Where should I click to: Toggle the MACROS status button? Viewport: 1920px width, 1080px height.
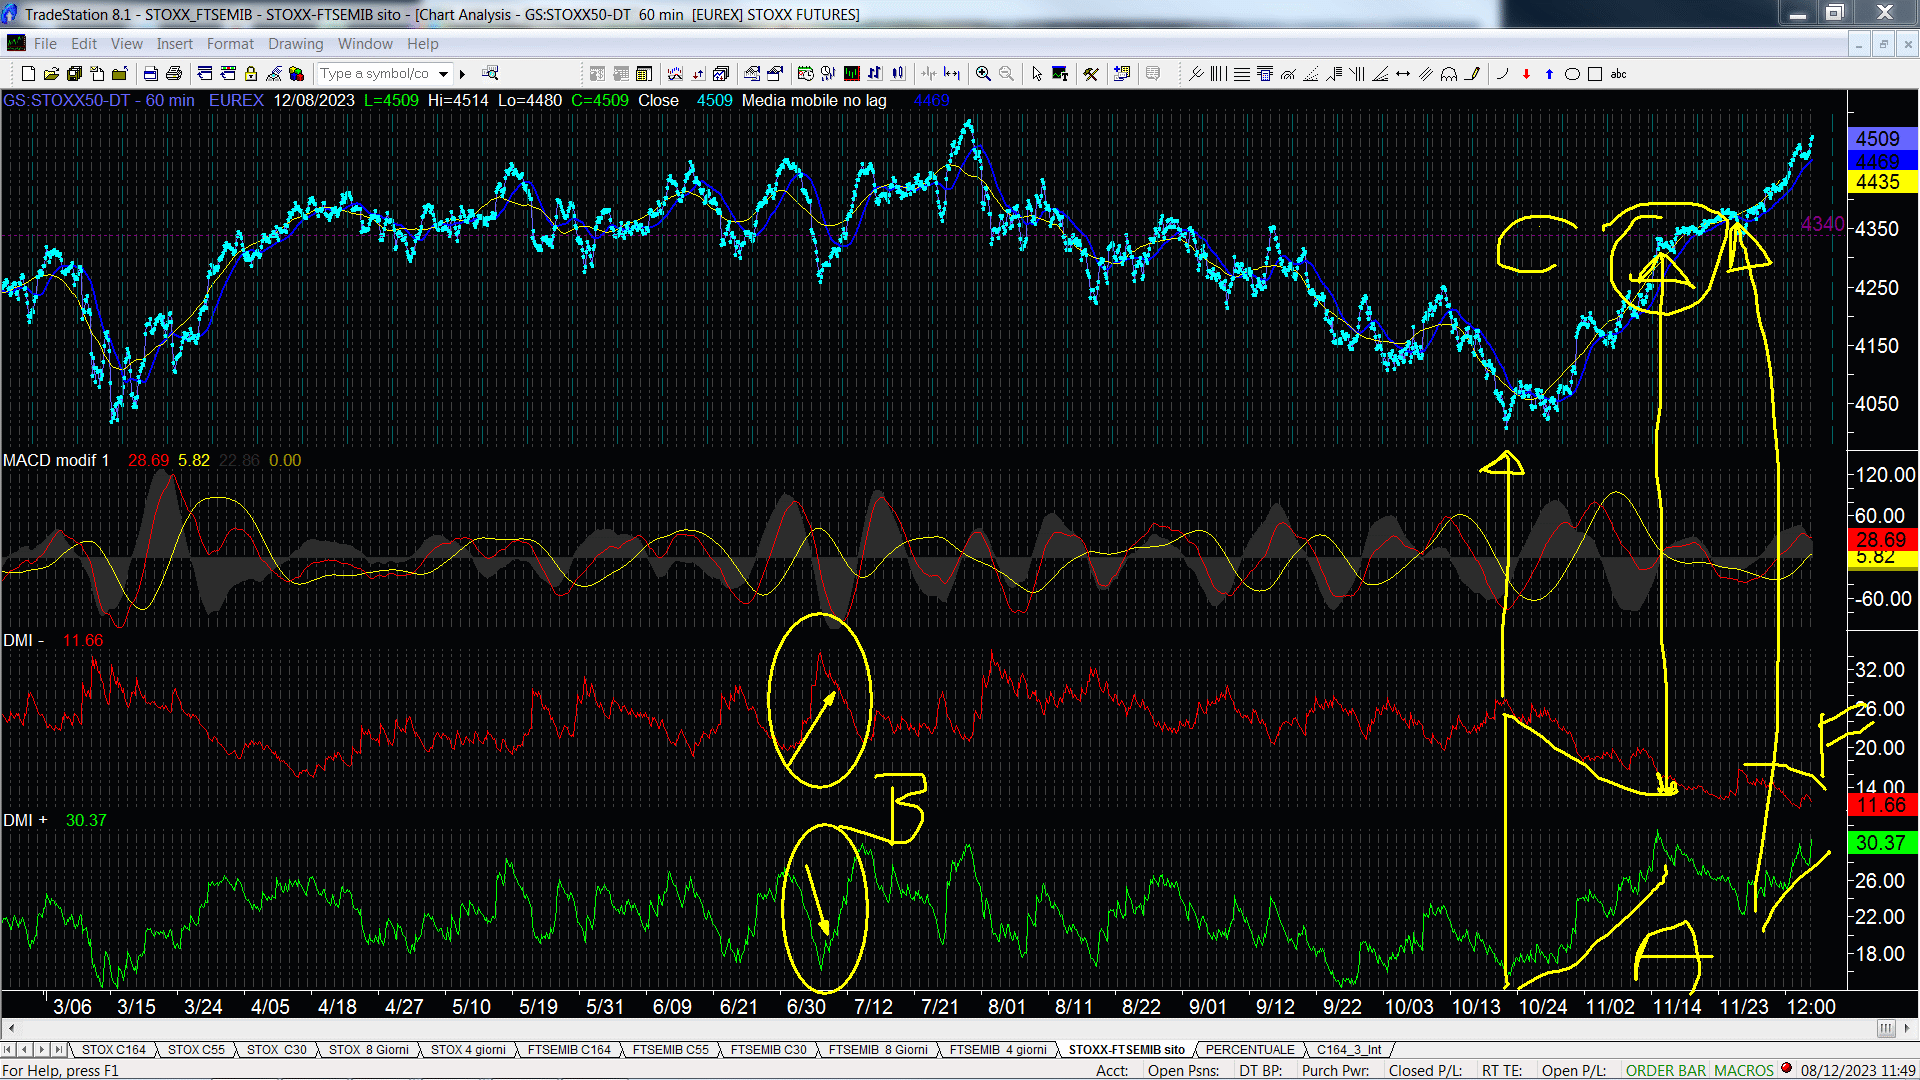click(1743, 1070)
